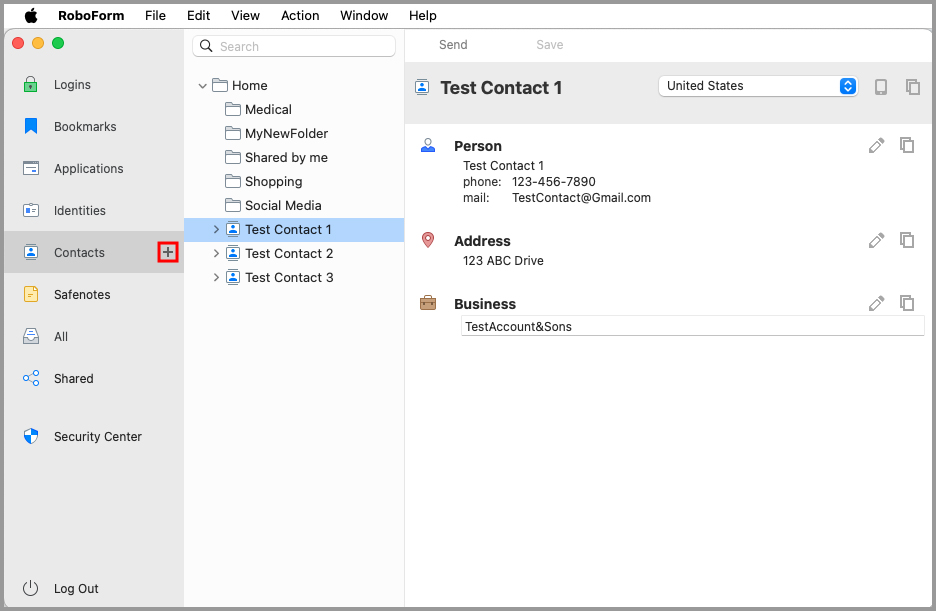Viewport: 936px width, 611px height.
Task: Show All items in sidebar
Action: pos(94,337)
